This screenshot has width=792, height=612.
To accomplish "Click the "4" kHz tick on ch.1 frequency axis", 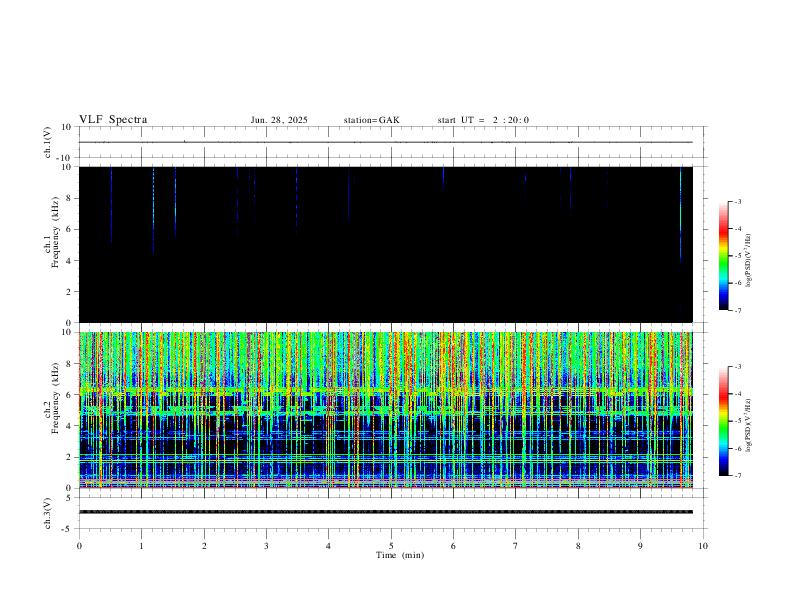I will pos(70,261).
